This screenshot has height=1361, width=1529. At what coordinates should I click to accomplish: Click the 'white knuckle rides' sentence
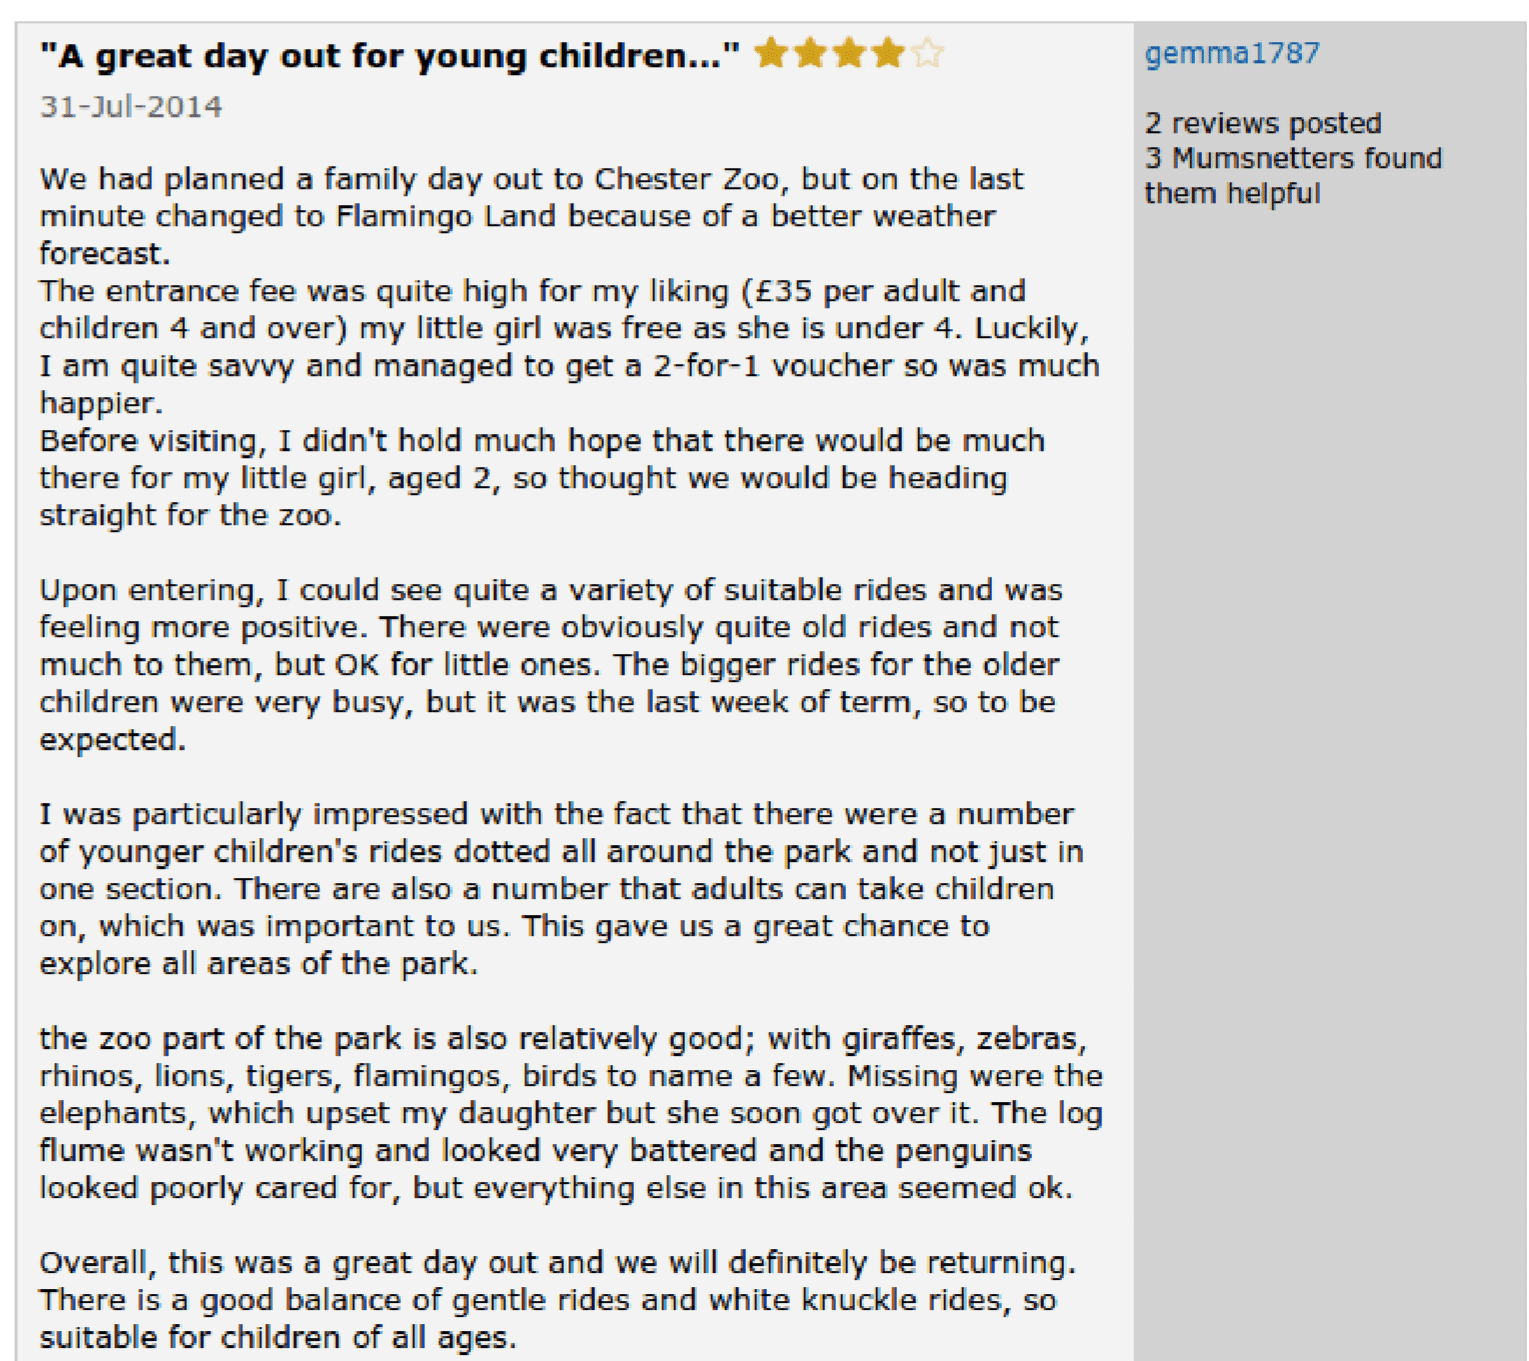(x=548, y=1318)
